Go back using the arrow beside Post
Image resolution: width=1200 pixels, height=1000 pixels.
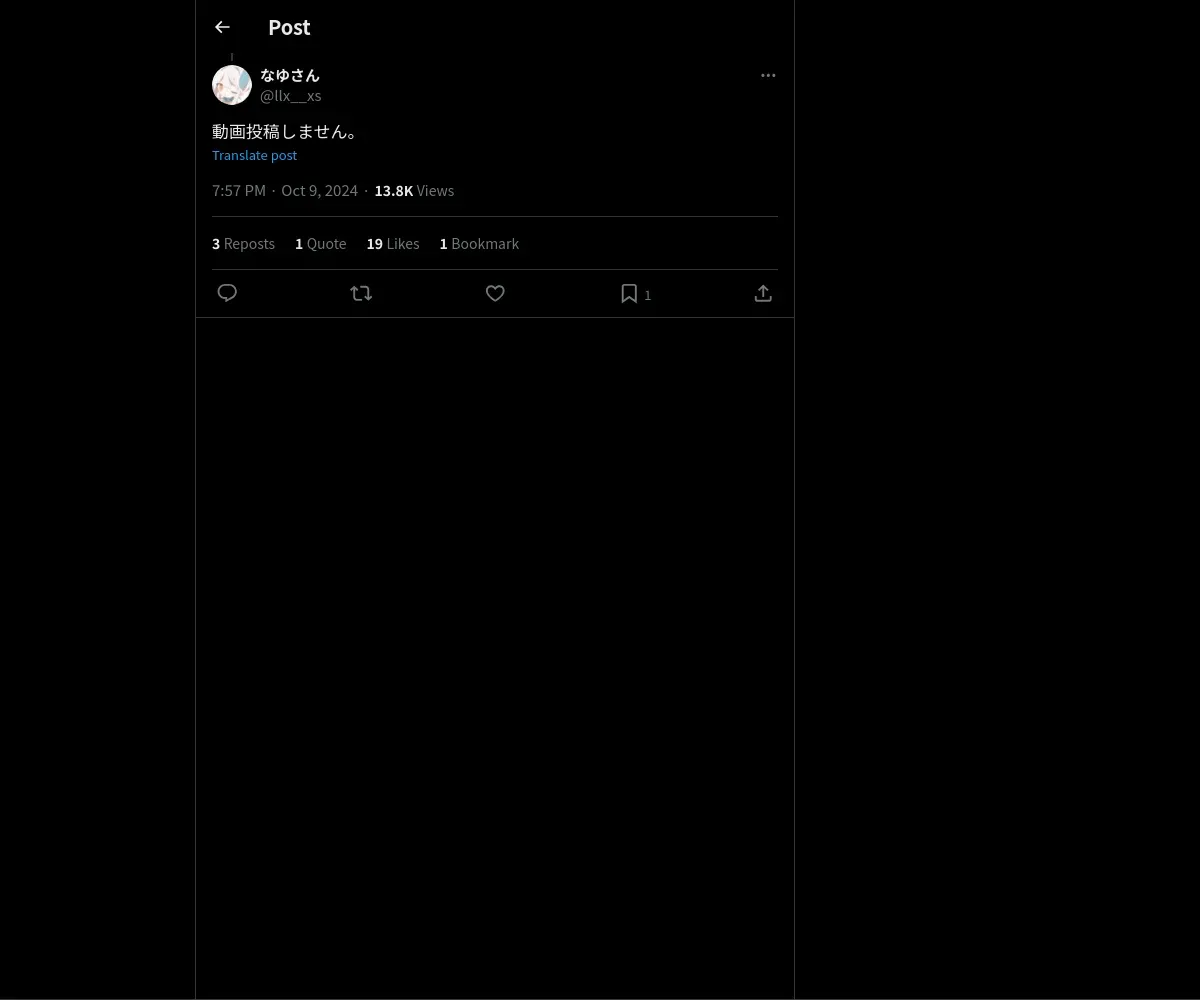pos(222,27)
